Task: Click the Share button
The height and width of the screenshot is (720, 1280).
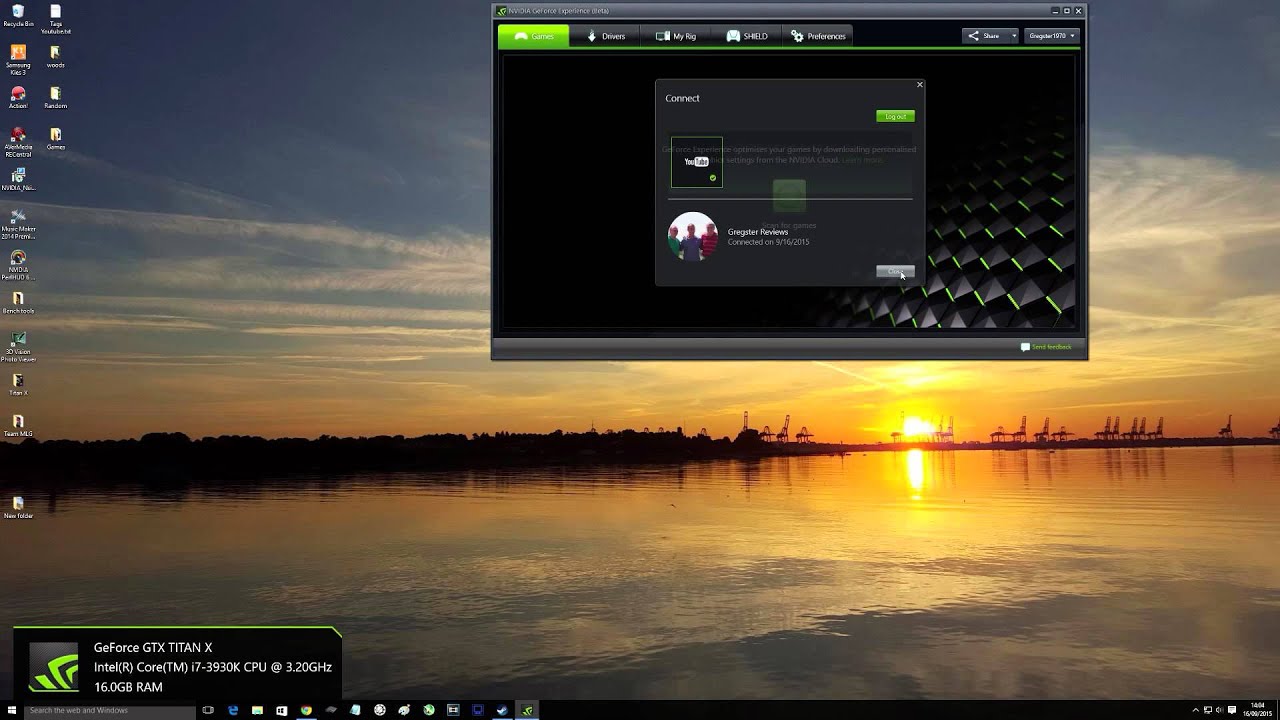Action: 984,36
